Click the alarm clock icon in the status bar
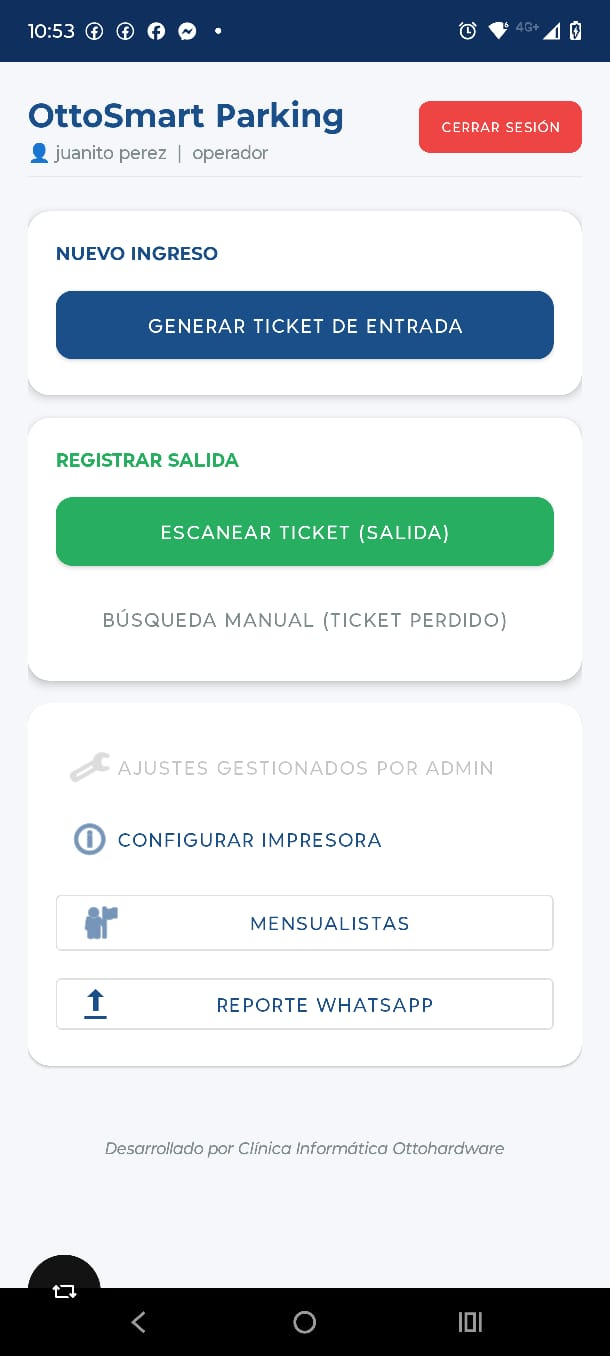The height and width of the screenshot is (1356, 610). (x=467, y=31)
